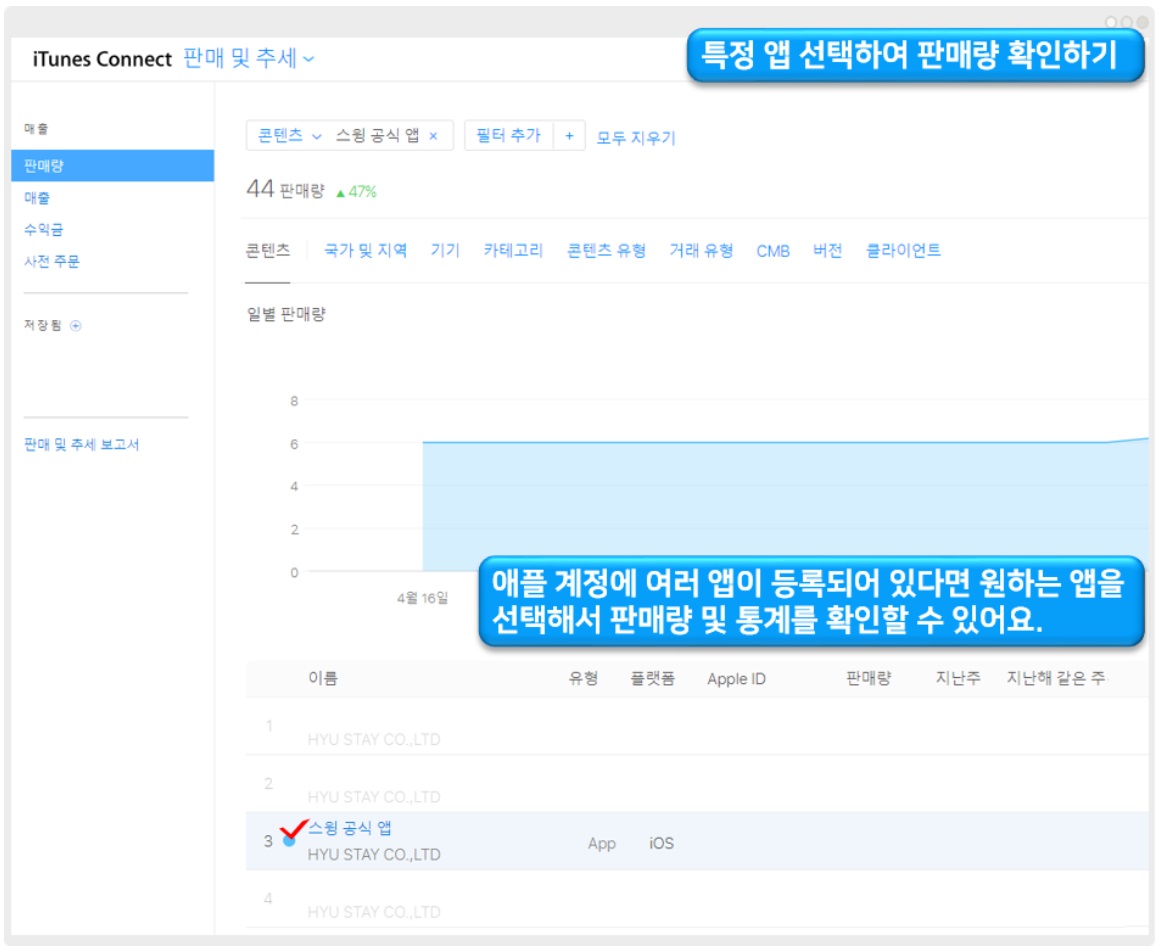The width and height of the screenshot is (1160, 948).
Task: Switch to the CMB tab
Action: (773, 252)
